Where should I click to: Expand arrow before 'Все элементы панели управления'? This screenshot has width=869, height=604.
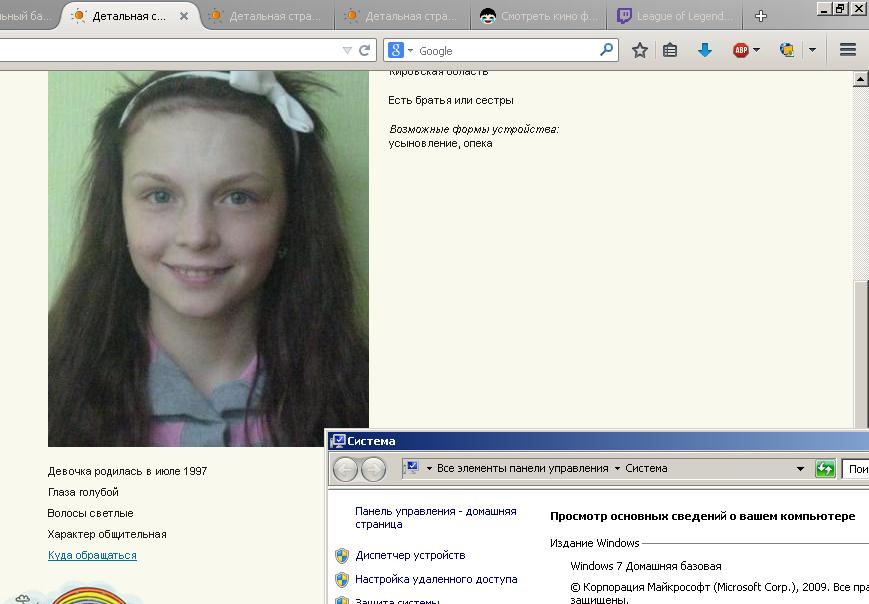pyautogui.click(x=429, y=469)
